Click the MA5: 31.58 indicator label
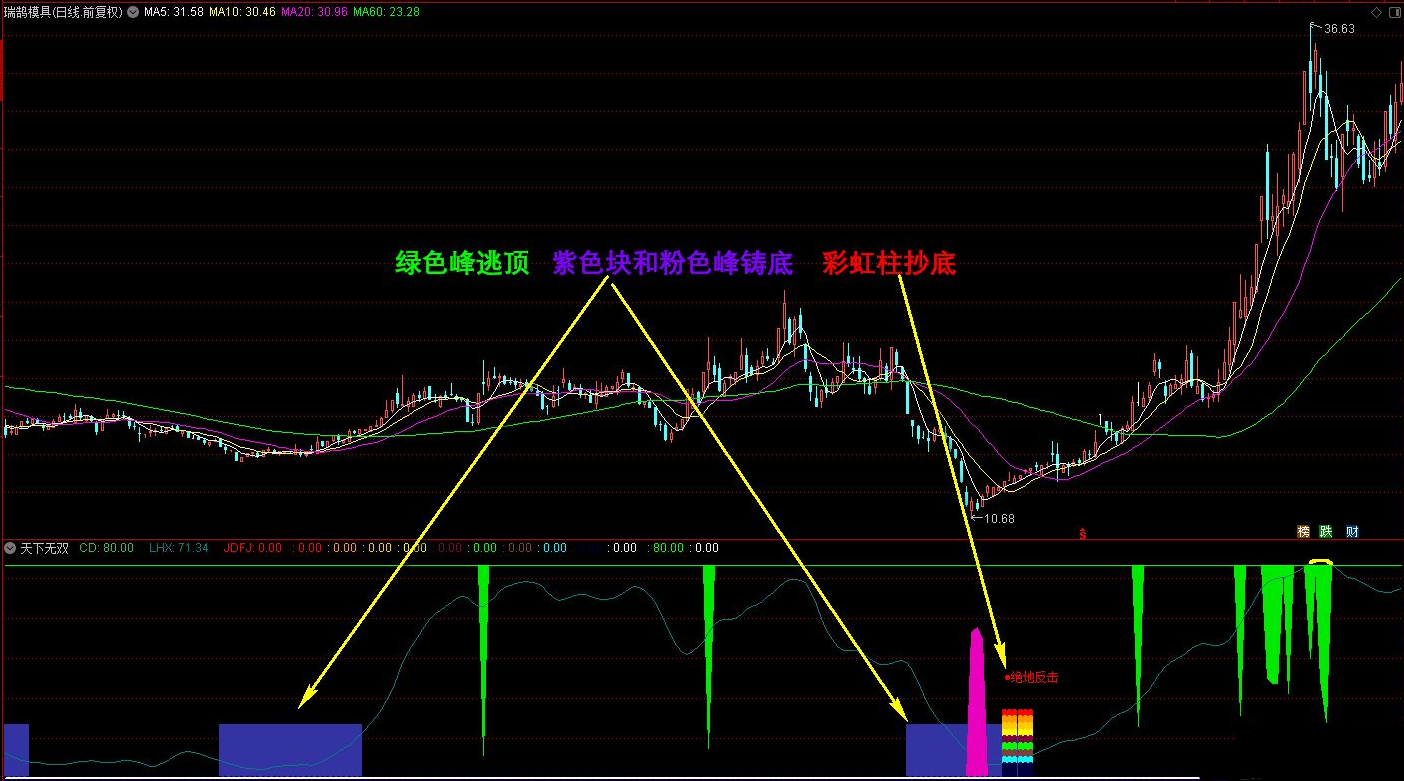Screen dimensions: 1404x781 [x=174, y=13]
